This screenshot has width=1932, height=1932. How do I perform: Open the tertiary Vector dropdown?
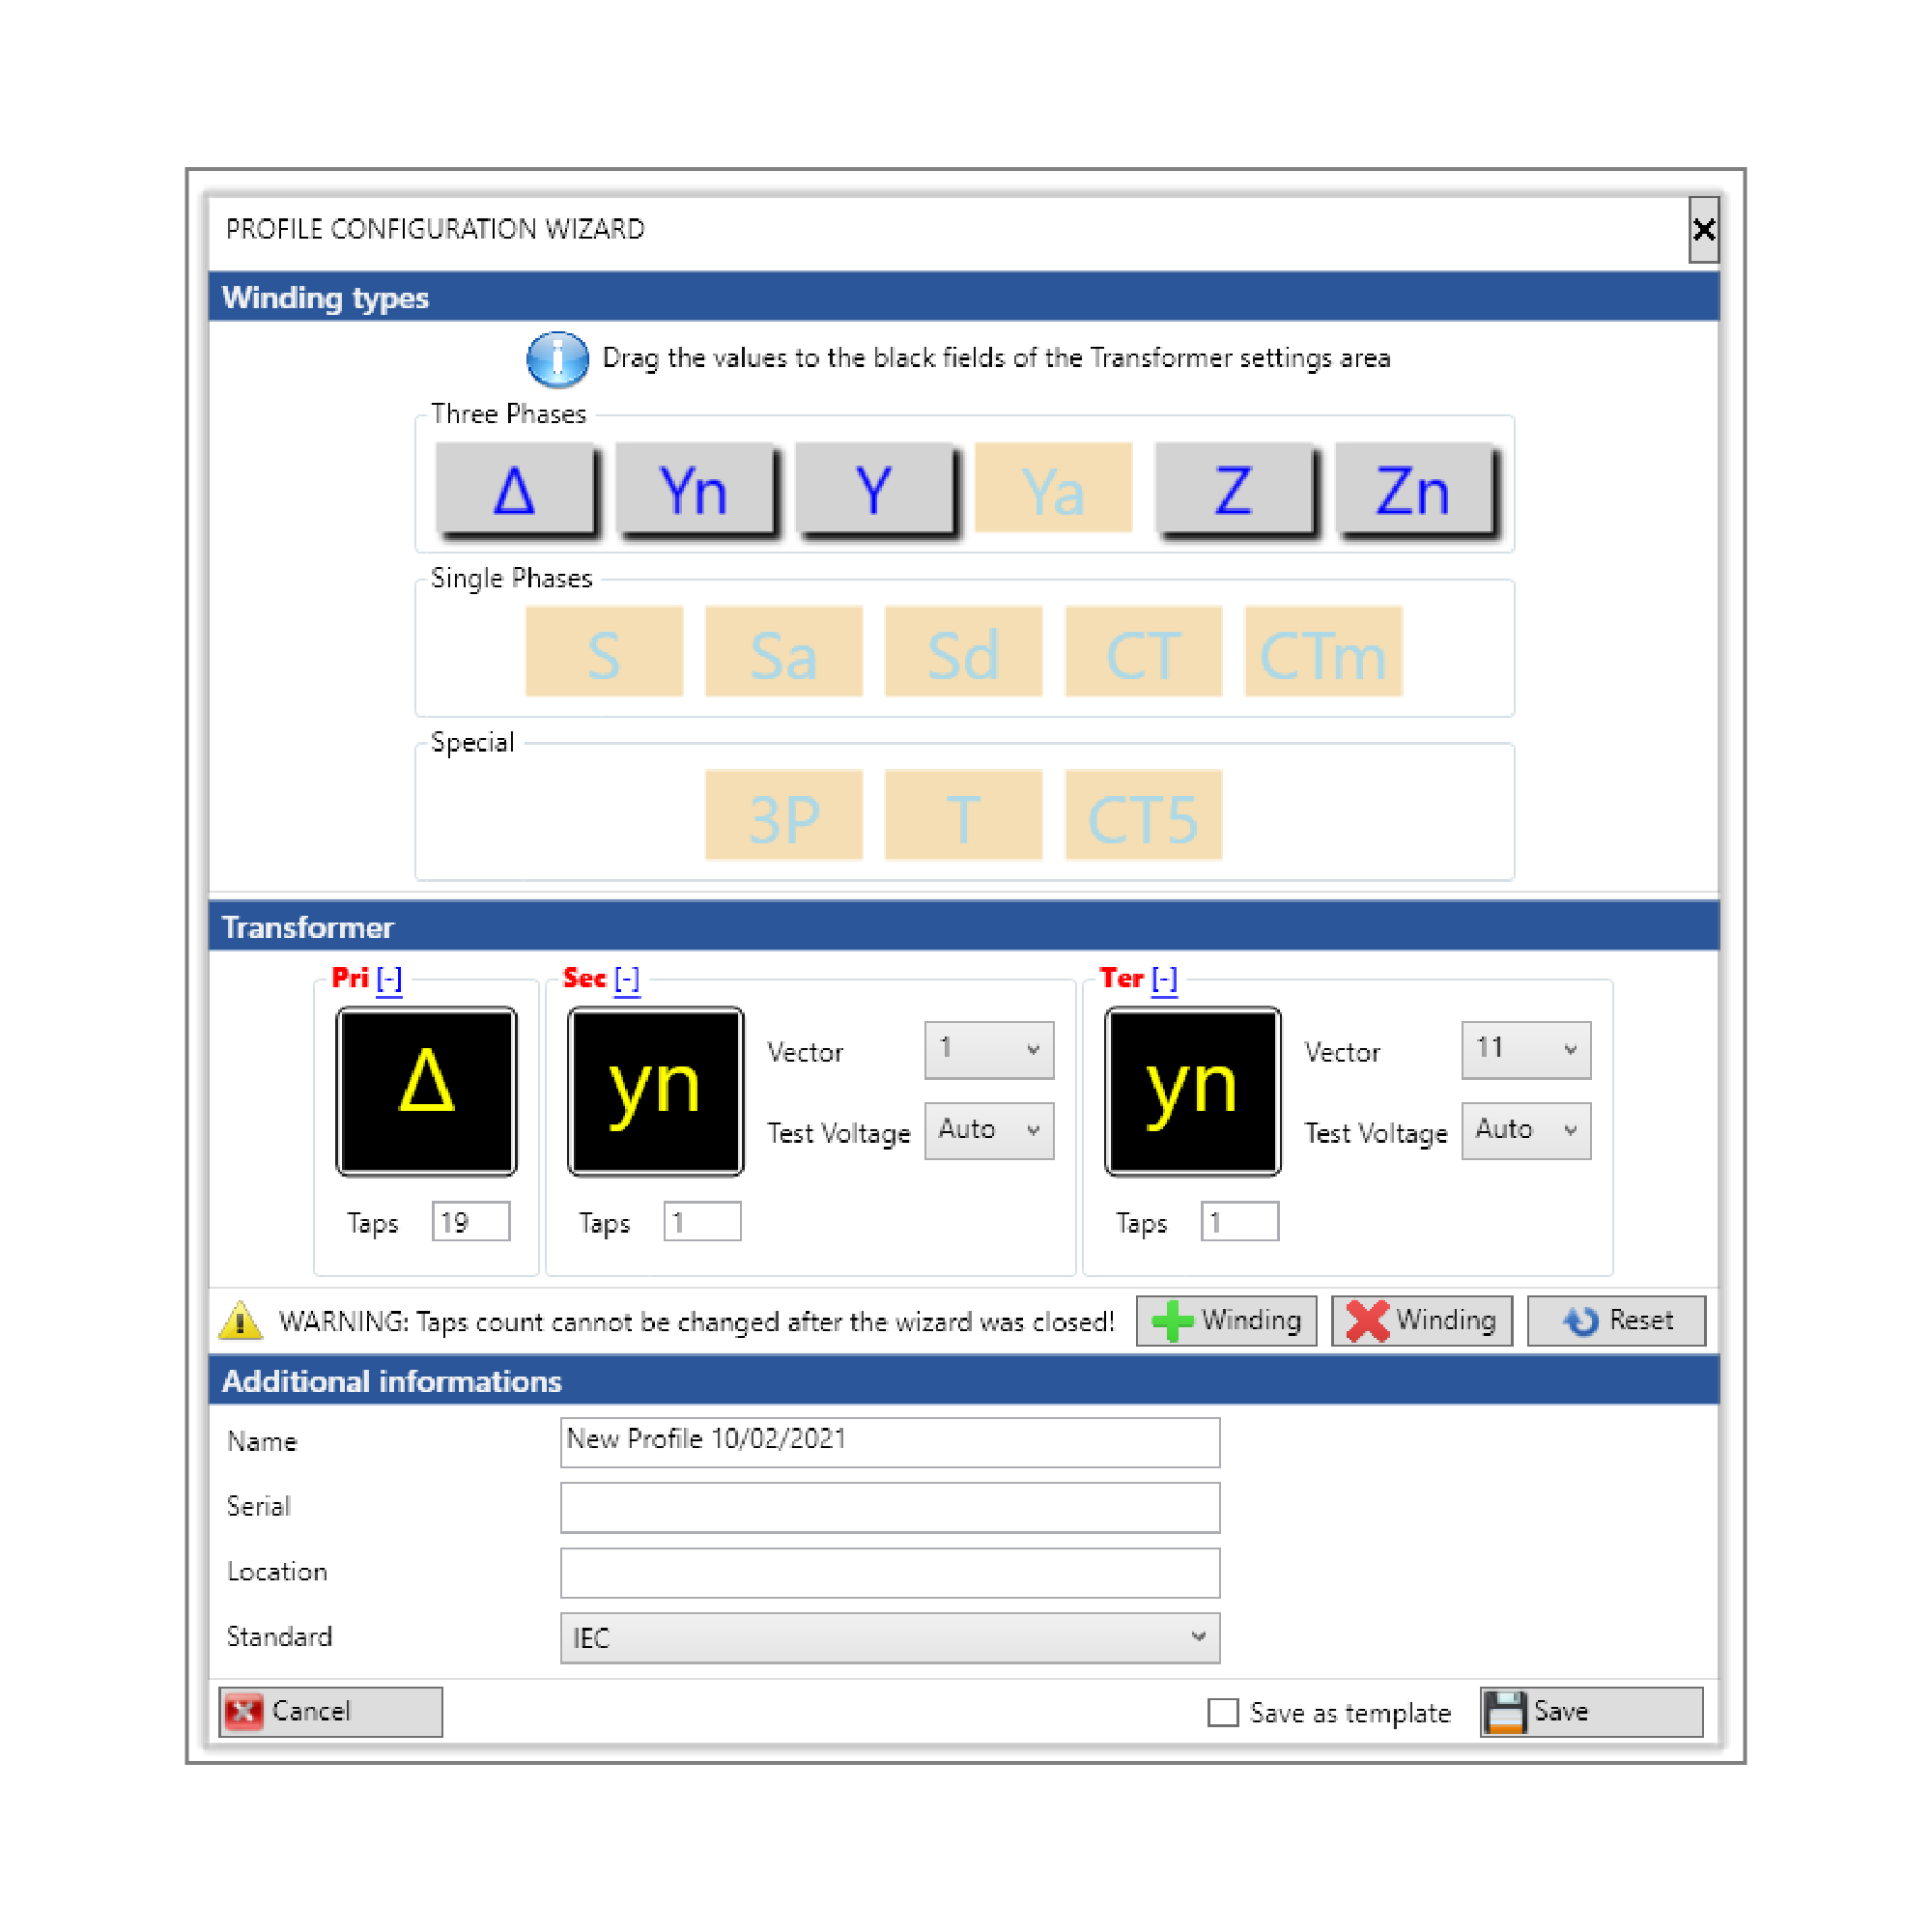tap(1527, 1050)
